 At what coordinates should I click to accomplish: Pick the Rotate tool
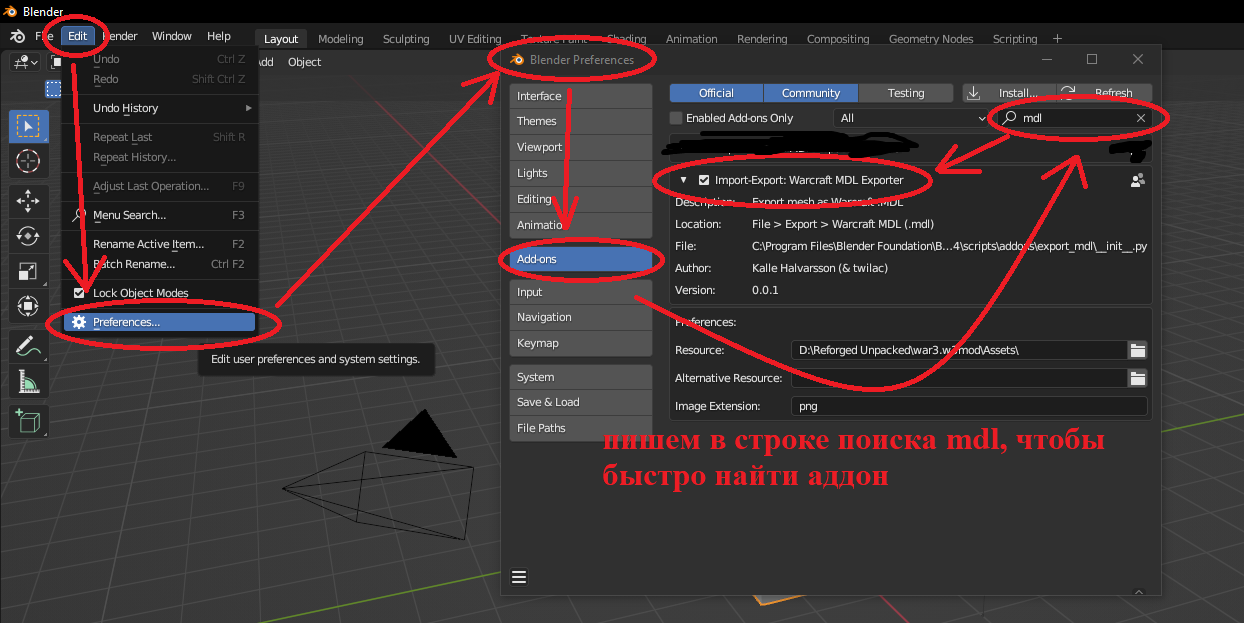(x=28, y=236)
